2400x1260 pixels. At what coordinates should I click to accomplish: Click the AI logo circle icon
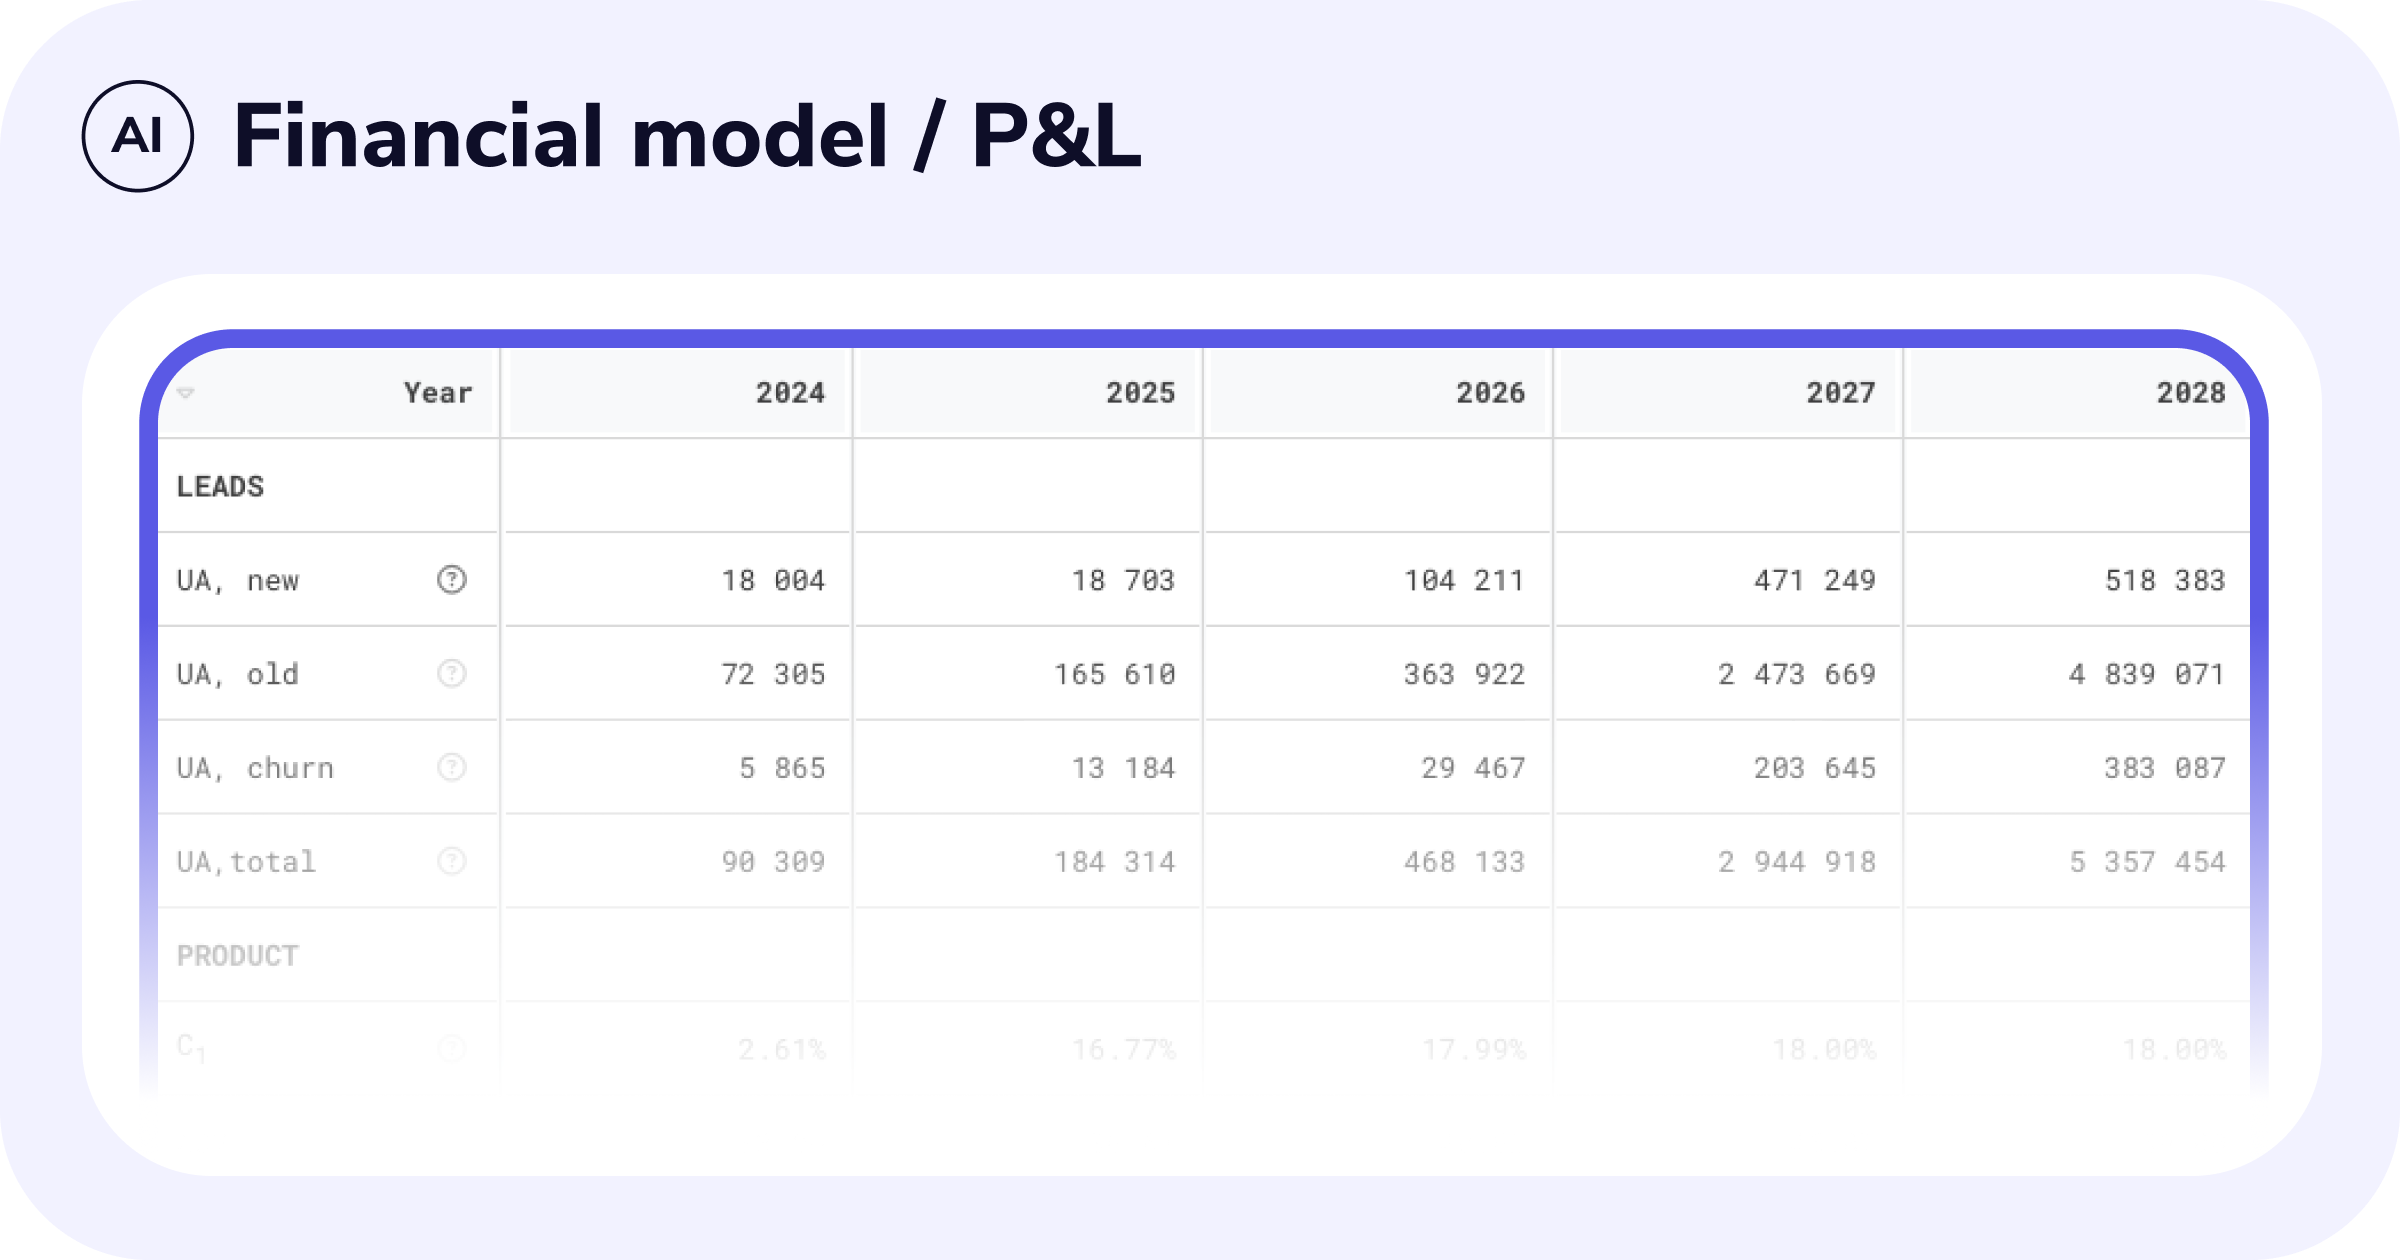[137, 136]
